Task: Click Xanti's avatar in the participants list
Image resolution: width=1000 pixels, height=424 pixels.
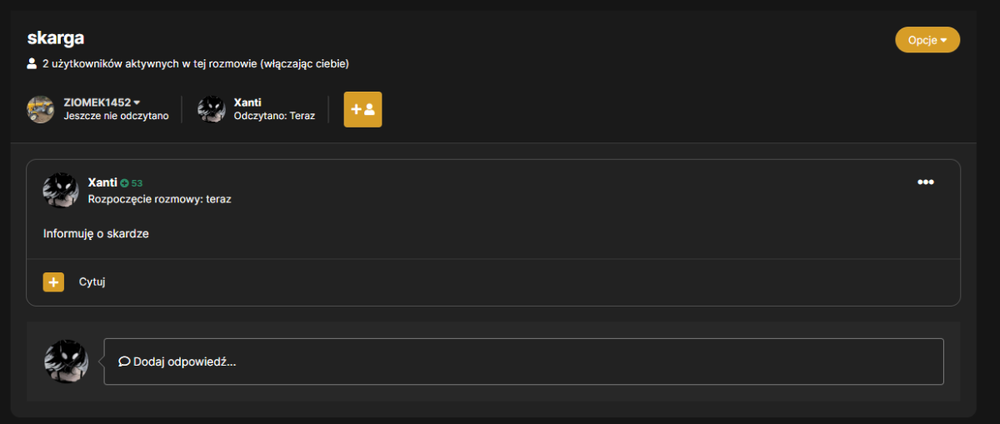Action: pyautogui.click(x=211, y=109)
